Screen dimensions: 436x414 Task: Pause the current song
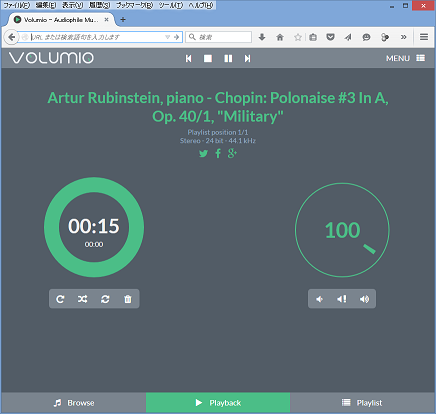point(228,59)
